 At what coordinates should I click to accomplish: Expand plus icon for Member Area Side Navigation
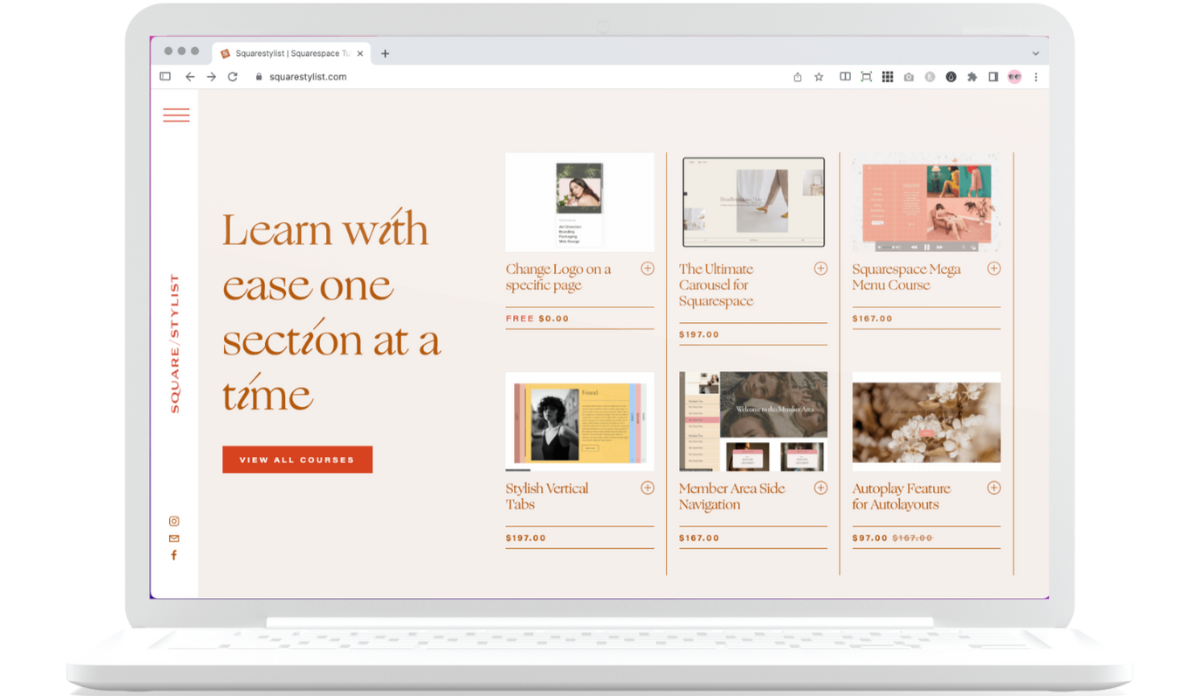(x=820, y=488)
